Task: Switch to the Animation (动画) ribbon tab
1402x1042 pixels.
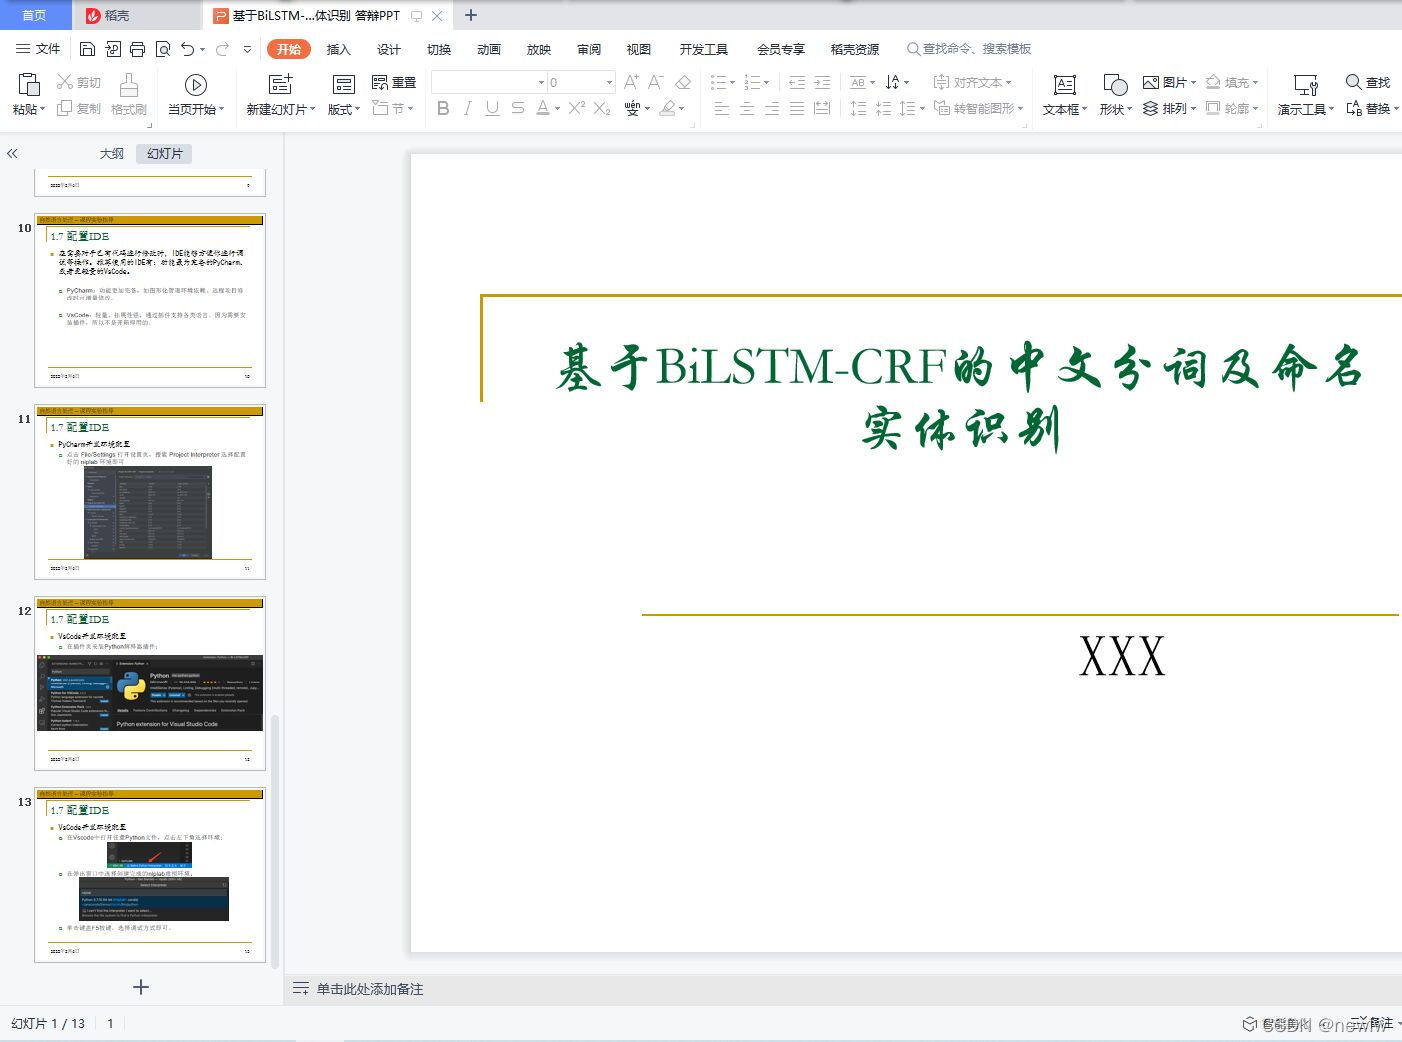Action: tap(489, 49)
